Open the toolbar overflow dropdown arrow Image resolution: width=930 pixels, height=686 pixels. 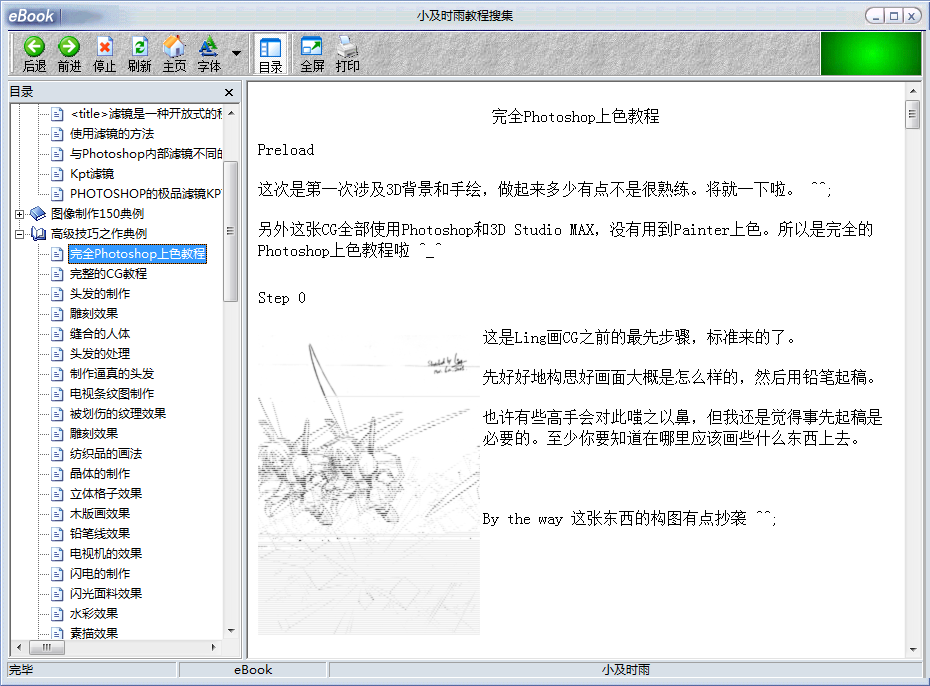tap(237, 53)
